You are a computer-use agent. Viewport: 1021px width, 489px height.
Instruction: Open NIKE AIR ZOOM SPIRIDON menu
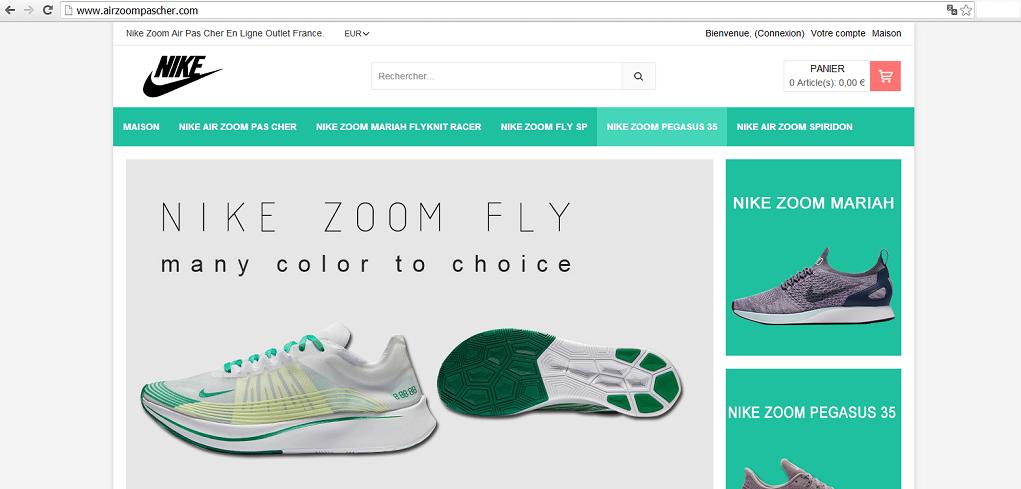pyautogui.click(x=794, y=127)
